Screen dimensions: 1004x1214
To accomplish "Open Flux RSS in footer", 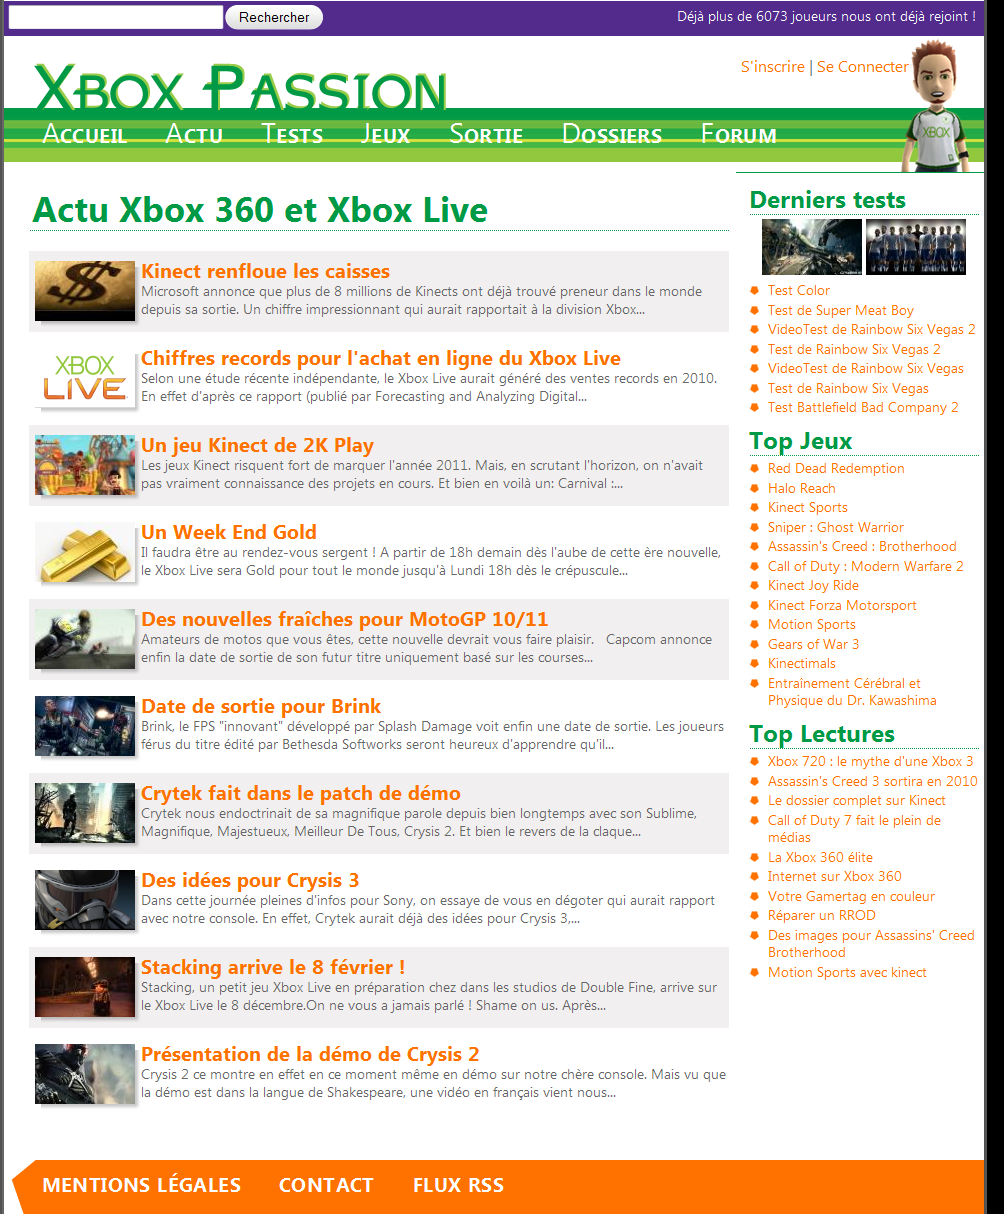I will [x=458, y=1185].
